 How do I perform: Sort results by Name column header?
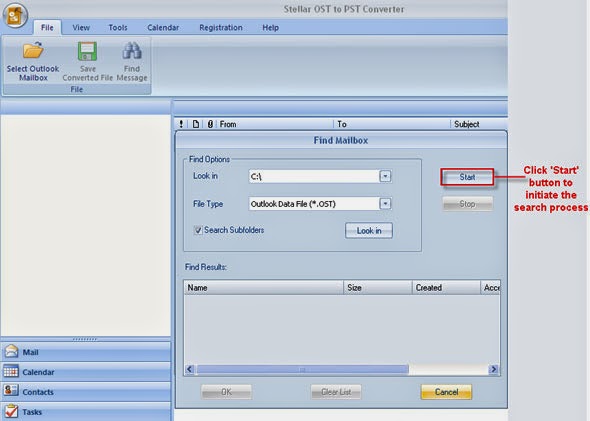[263, 287]
